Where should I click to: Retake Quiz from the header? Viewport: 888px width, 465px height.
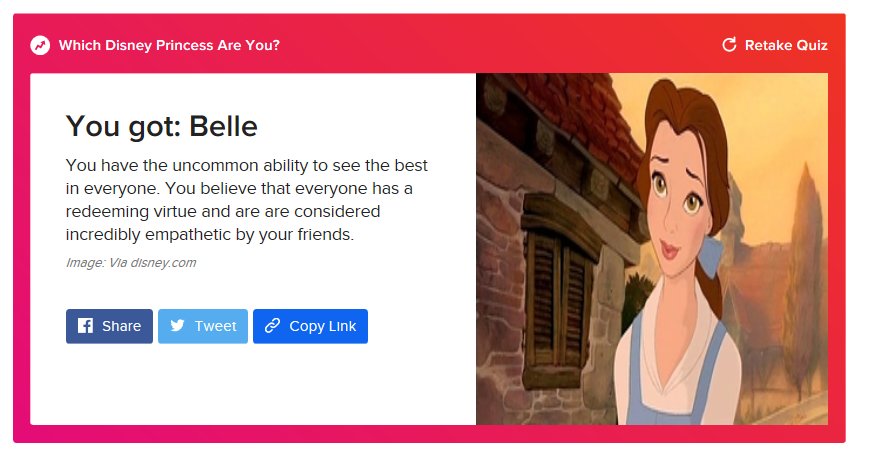[x=775, y=45]
